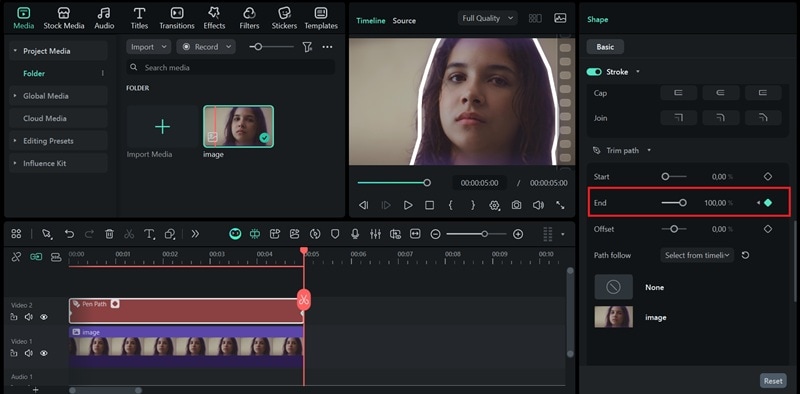Viewport: 800px width, 394px height.
Task: Expand preview to fullscreen
Action: tap(560, 205)
